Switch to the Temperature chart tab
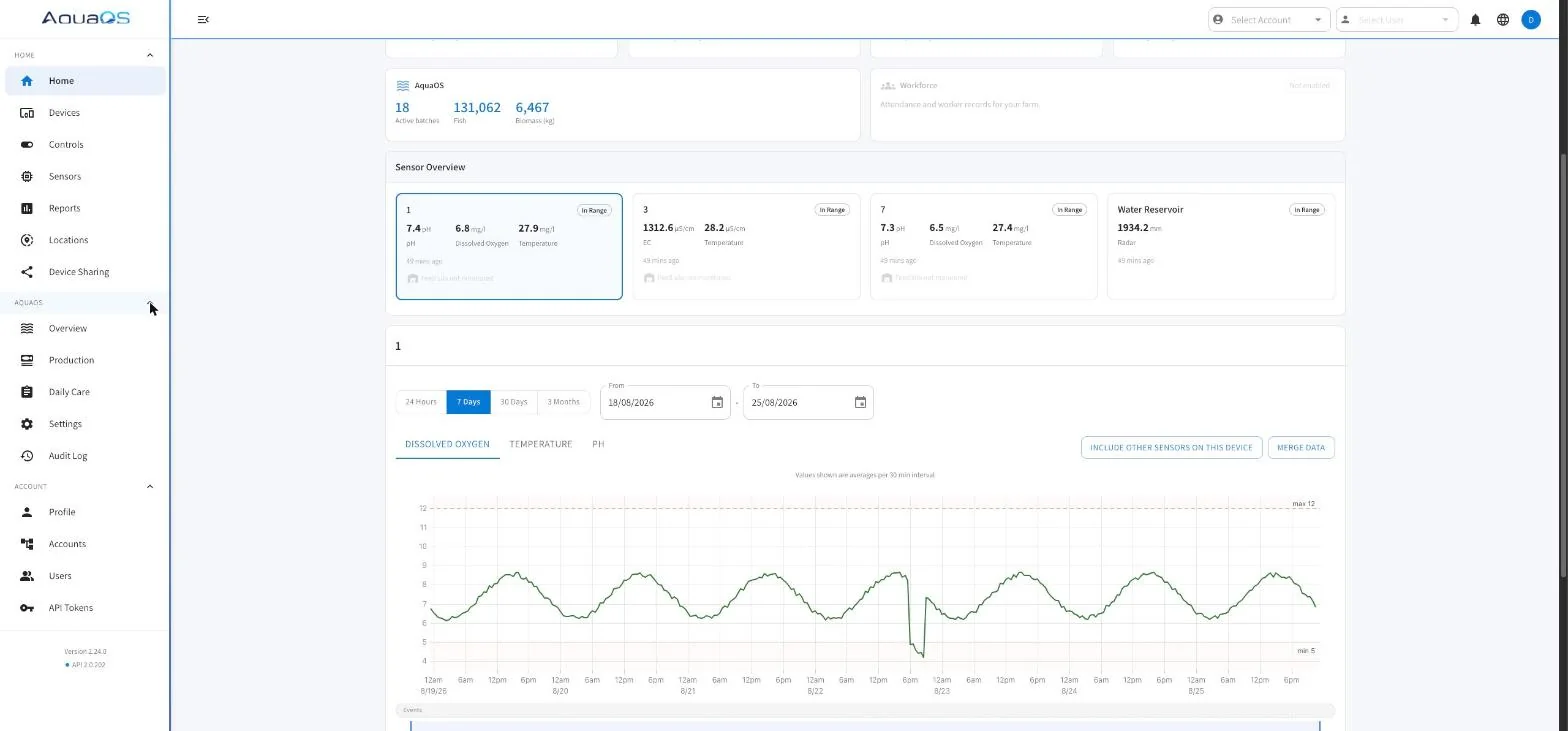Screen dimensions: 1568x731 (x=541, y=444)
